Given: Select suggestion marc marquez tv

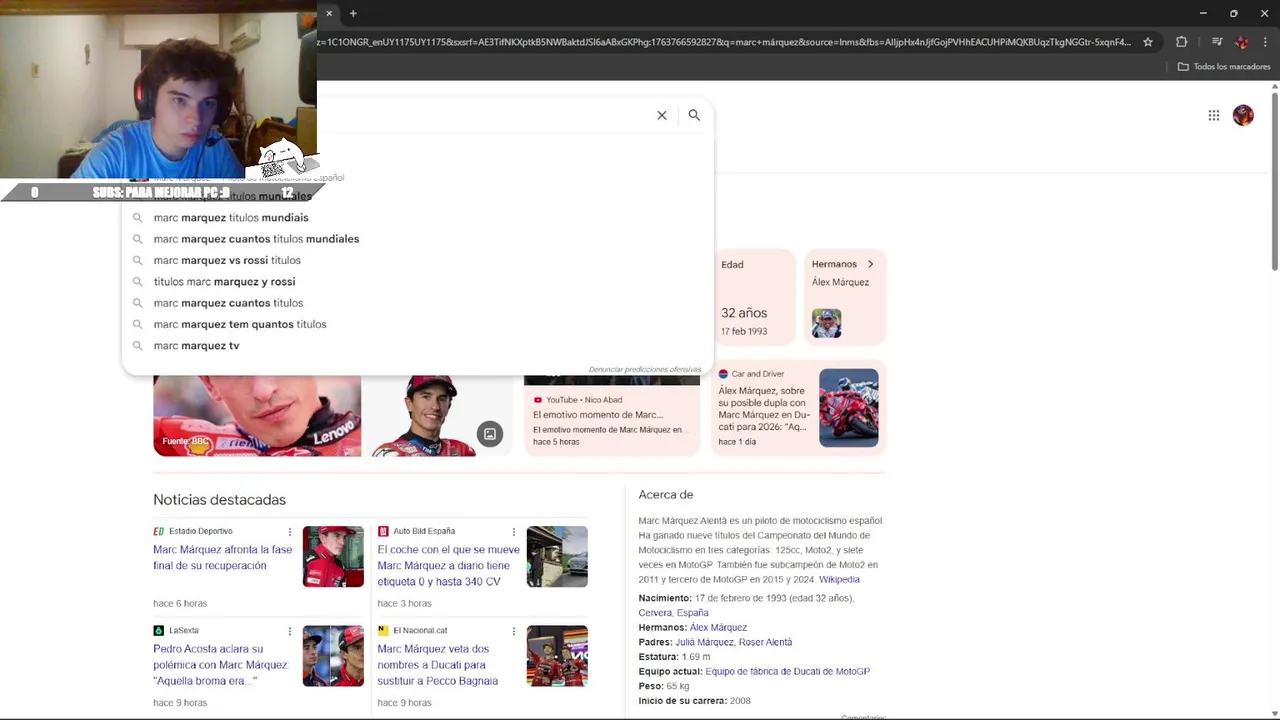Looking at the screenshot, I should tap(417, 345).
